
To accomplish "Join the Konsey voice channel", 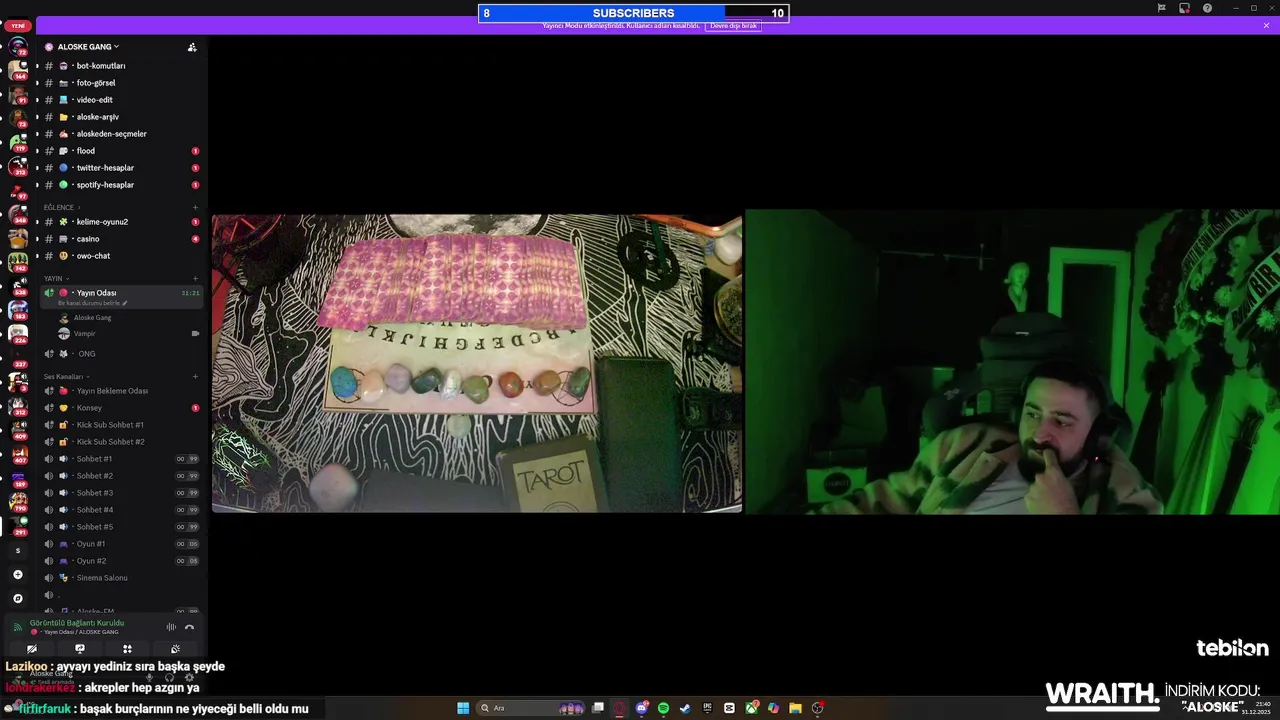I will 122,408.
